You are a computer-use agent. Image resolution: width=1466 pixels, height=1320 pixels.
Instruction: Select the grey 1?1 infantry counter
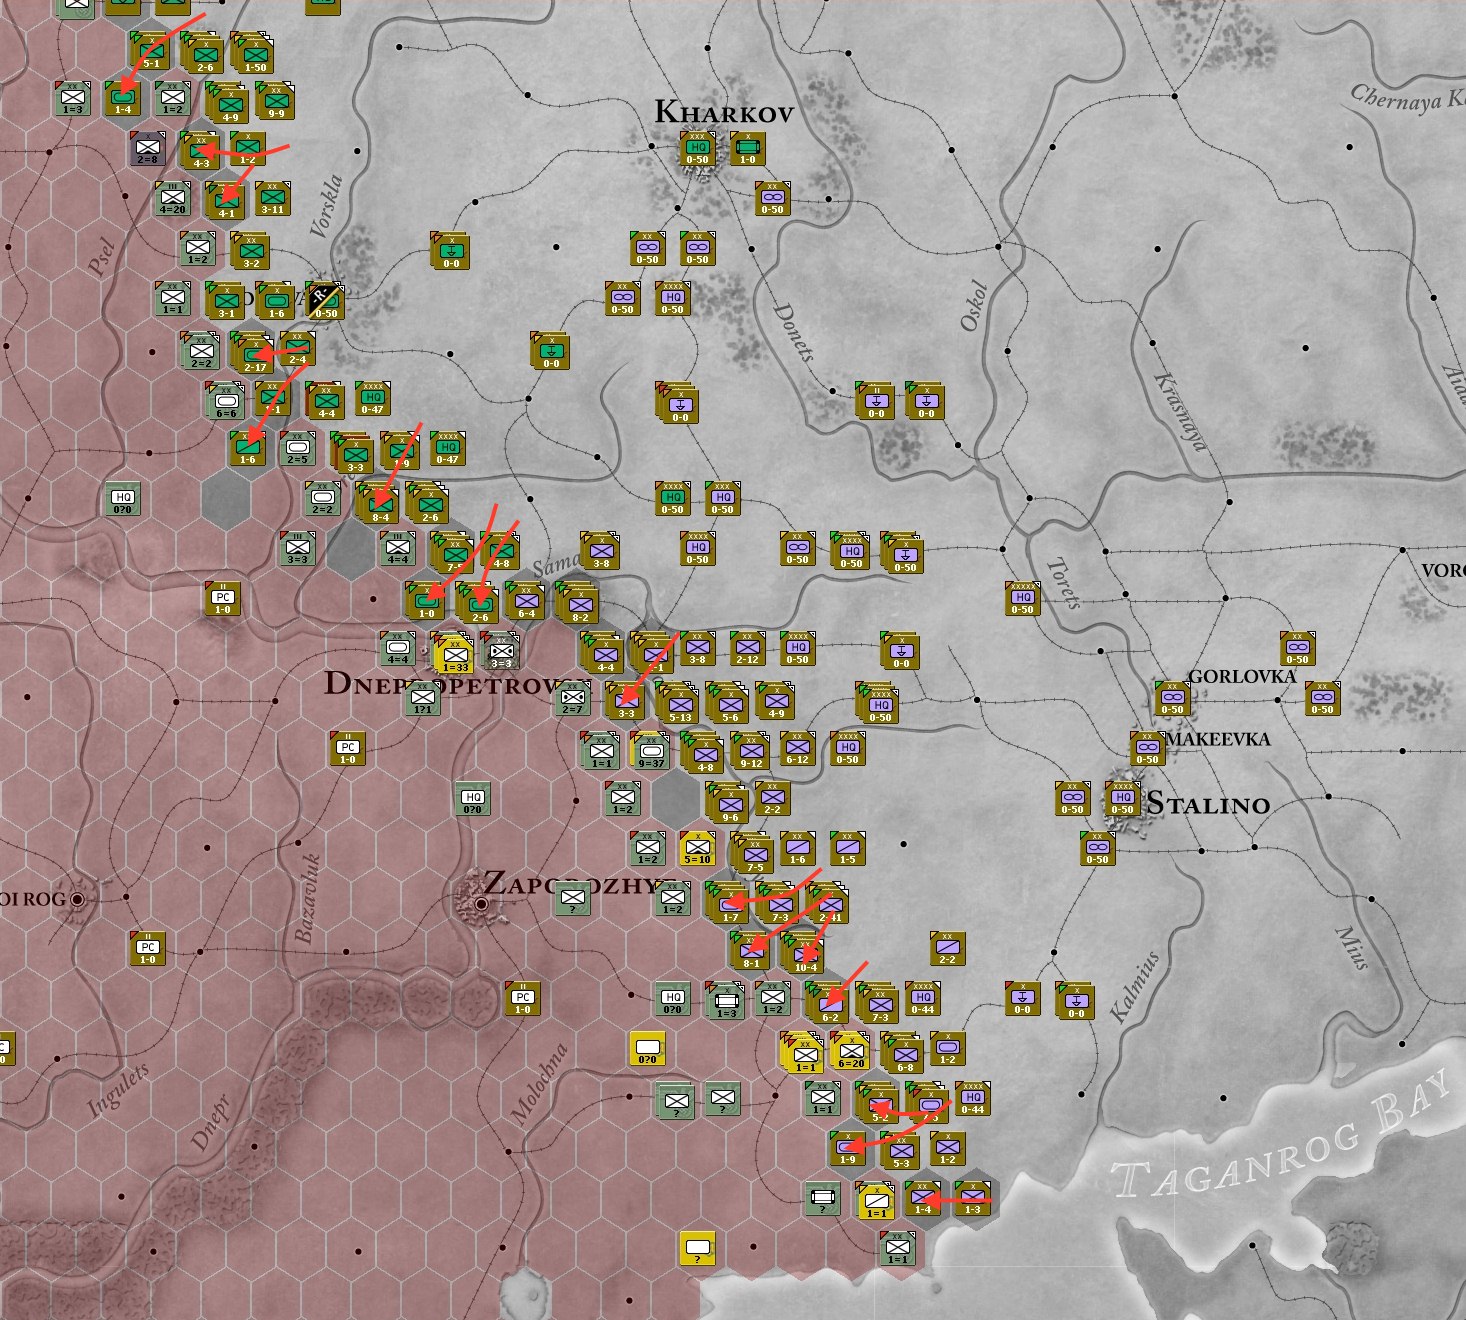tap(422, 697)
